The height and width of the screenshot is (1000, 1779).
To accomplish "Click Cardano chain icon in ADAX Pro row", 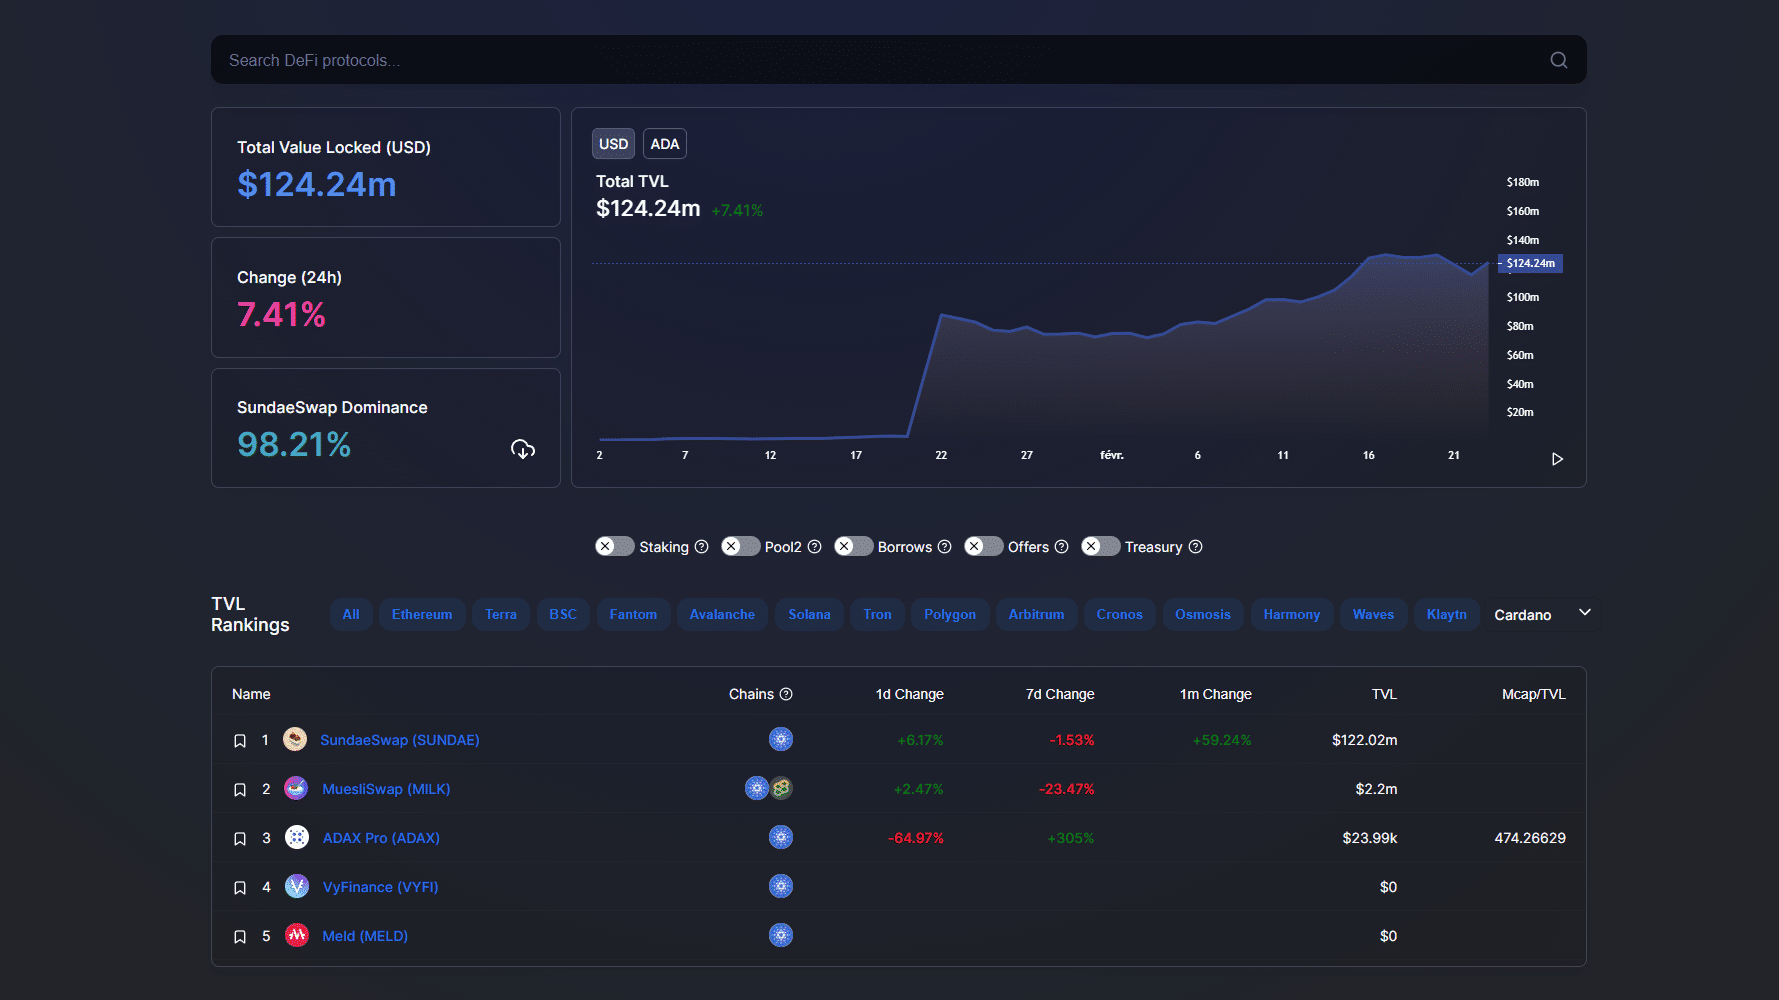I will 781,837.
